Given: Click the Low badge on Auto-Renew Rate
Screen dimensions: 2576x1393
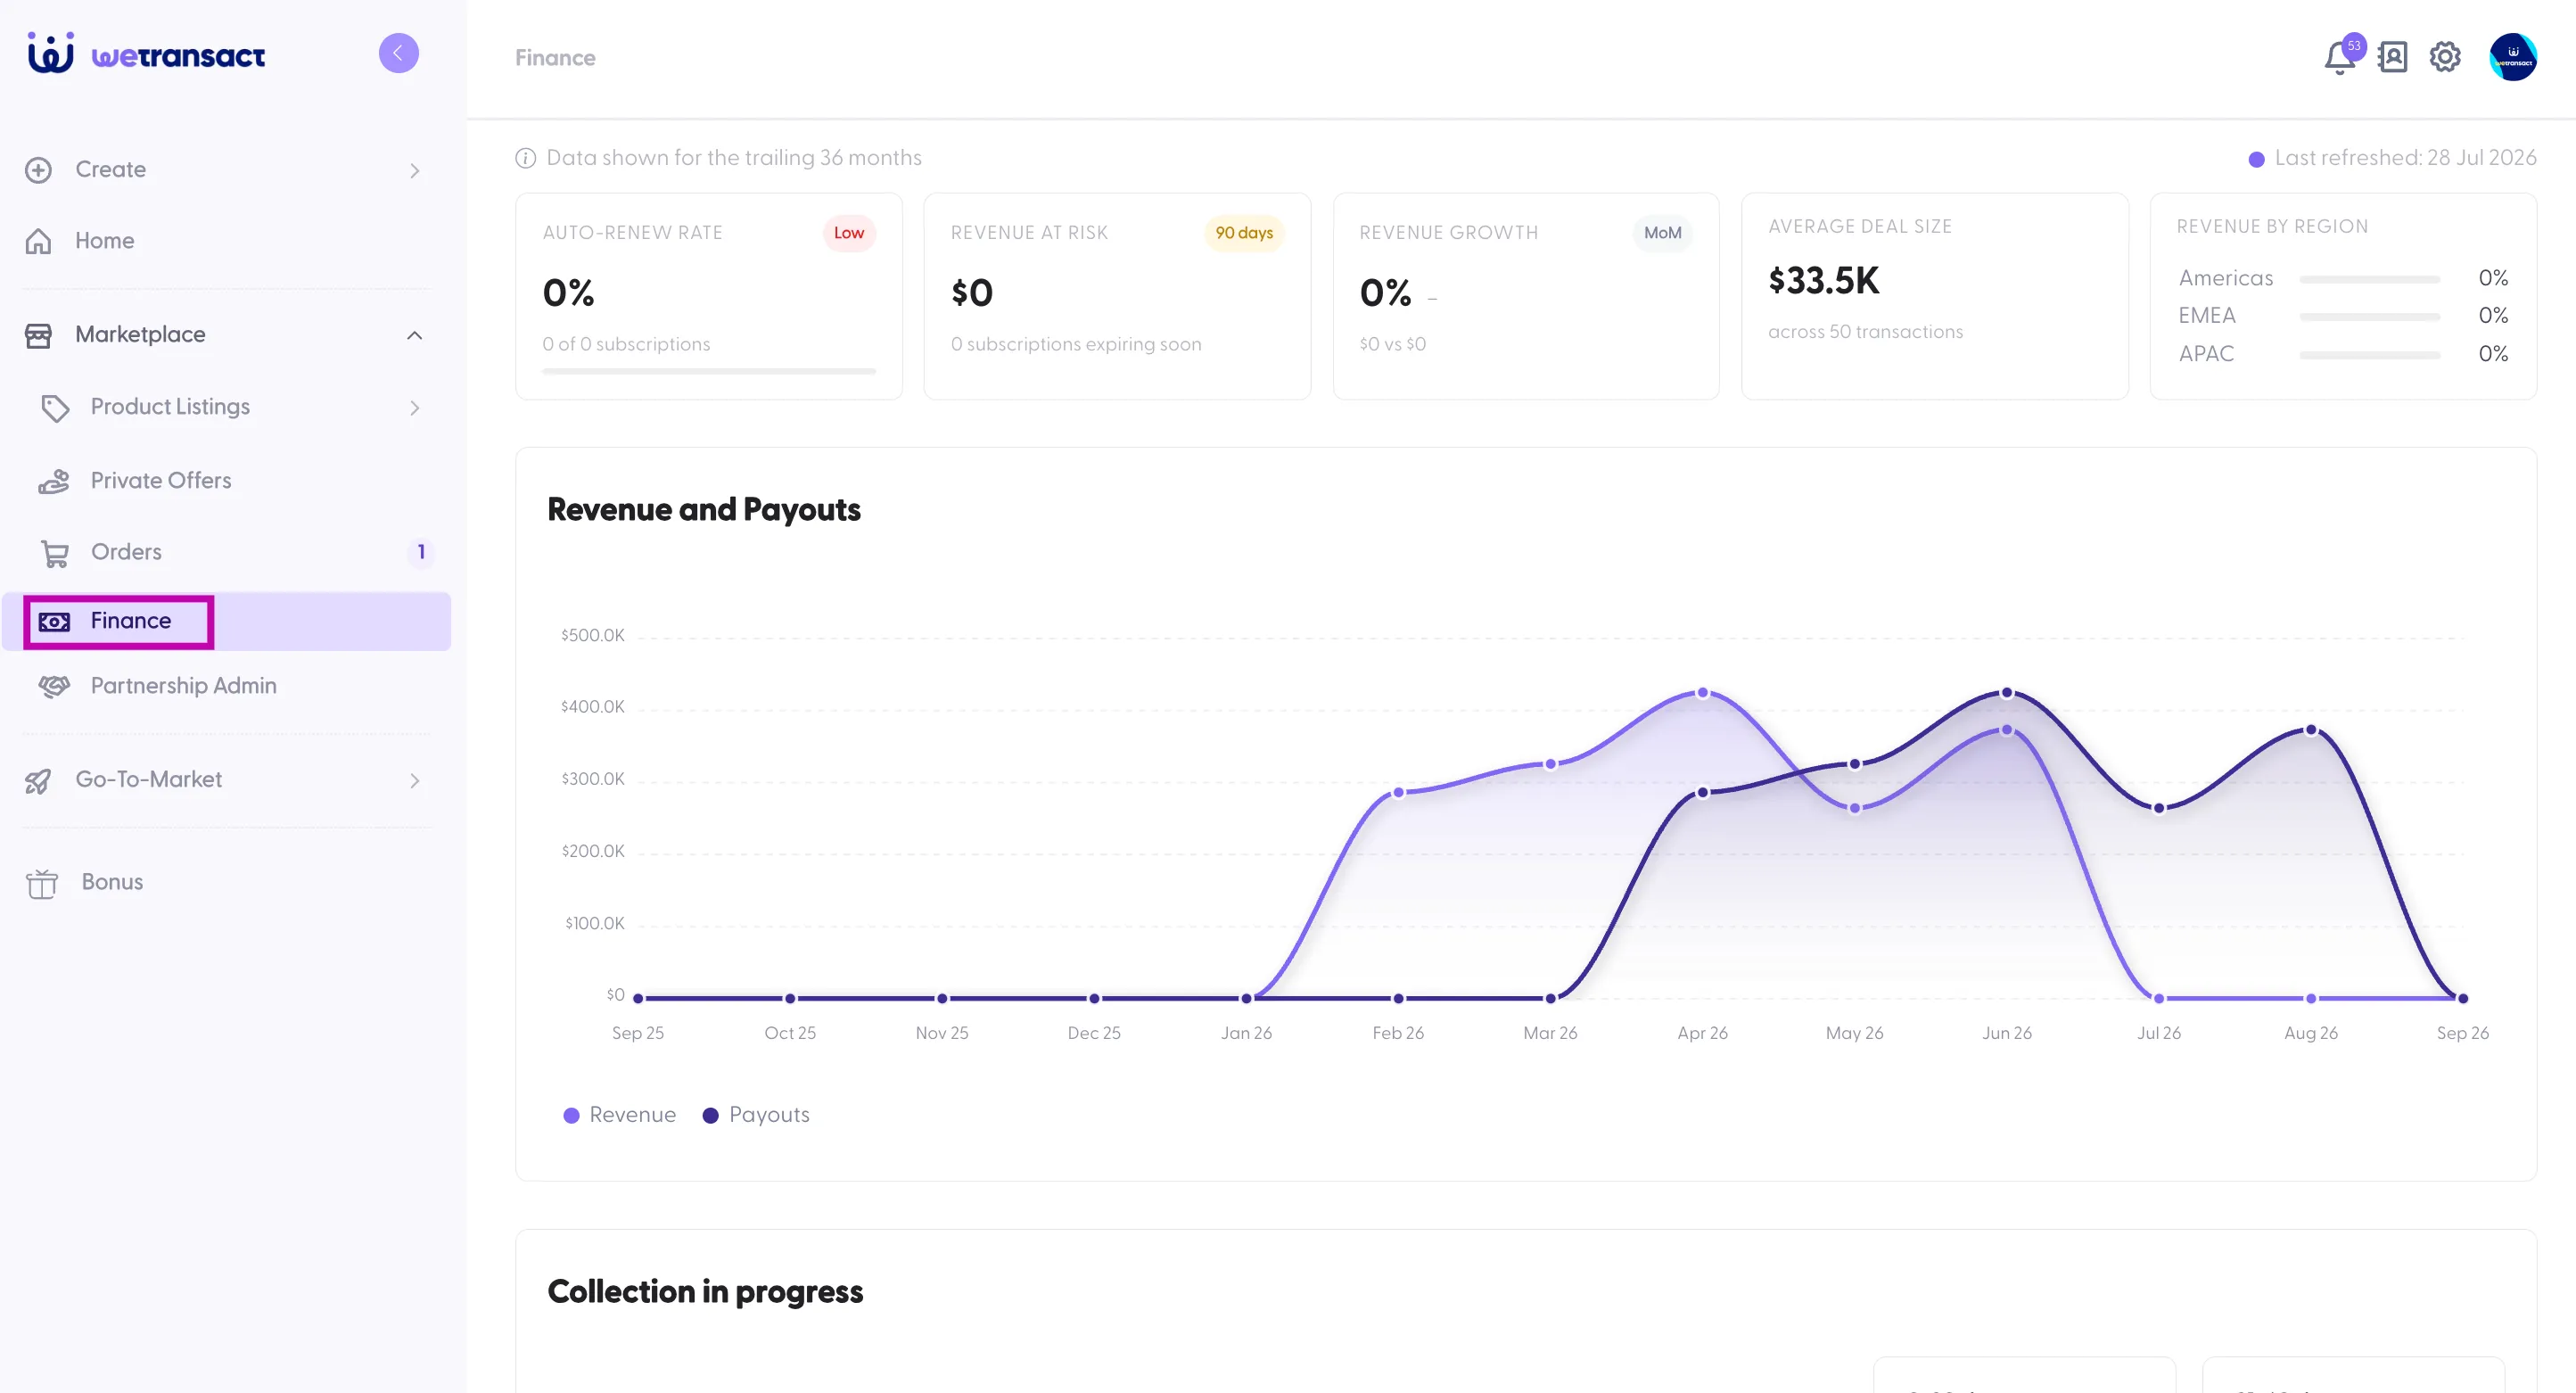Looking at the screenshot, I should (849, 233).
